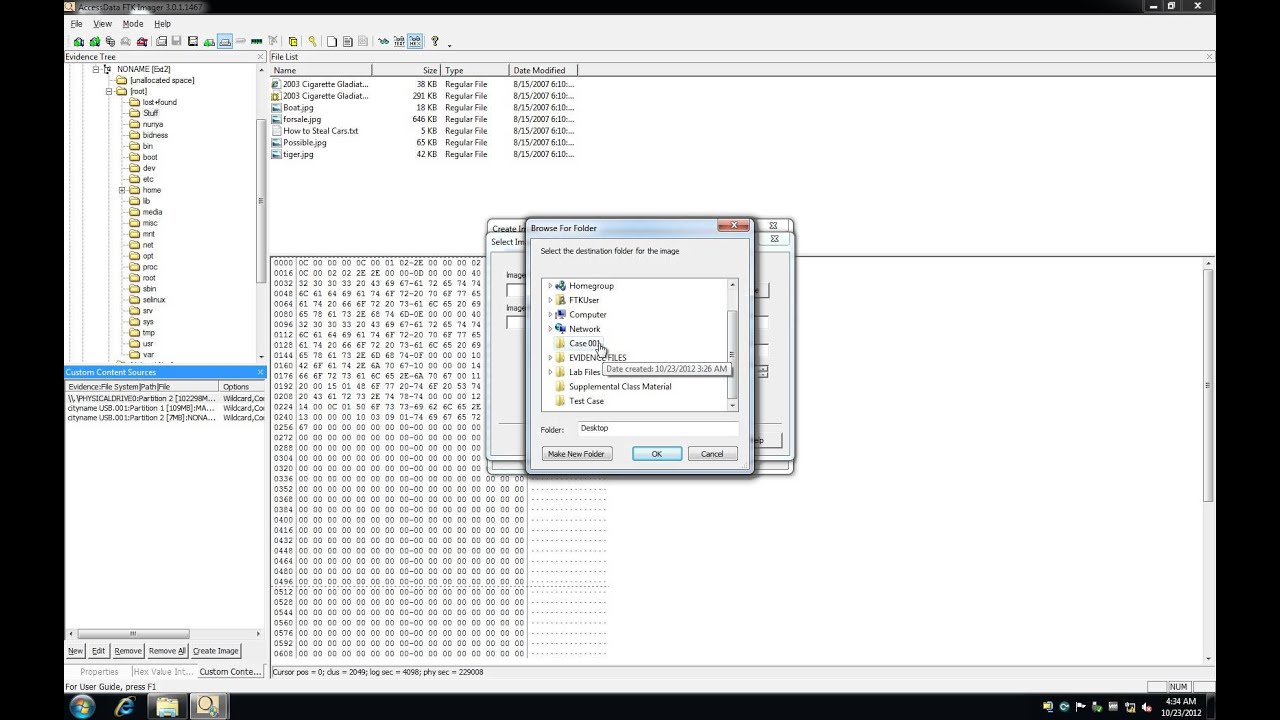Click the Export Directory Listing icon

363,42
